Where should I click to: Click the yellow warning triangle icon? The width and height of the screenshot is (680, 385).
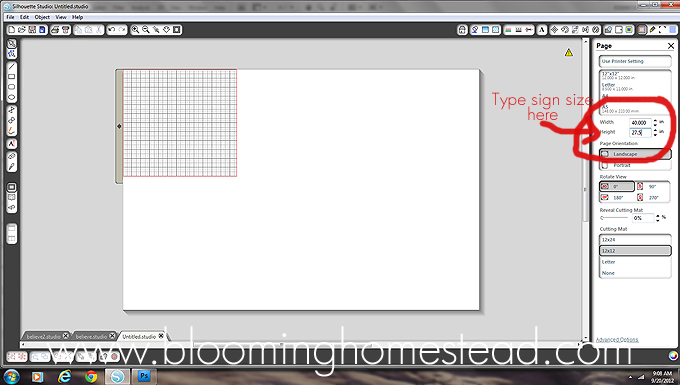pos(569,53)
